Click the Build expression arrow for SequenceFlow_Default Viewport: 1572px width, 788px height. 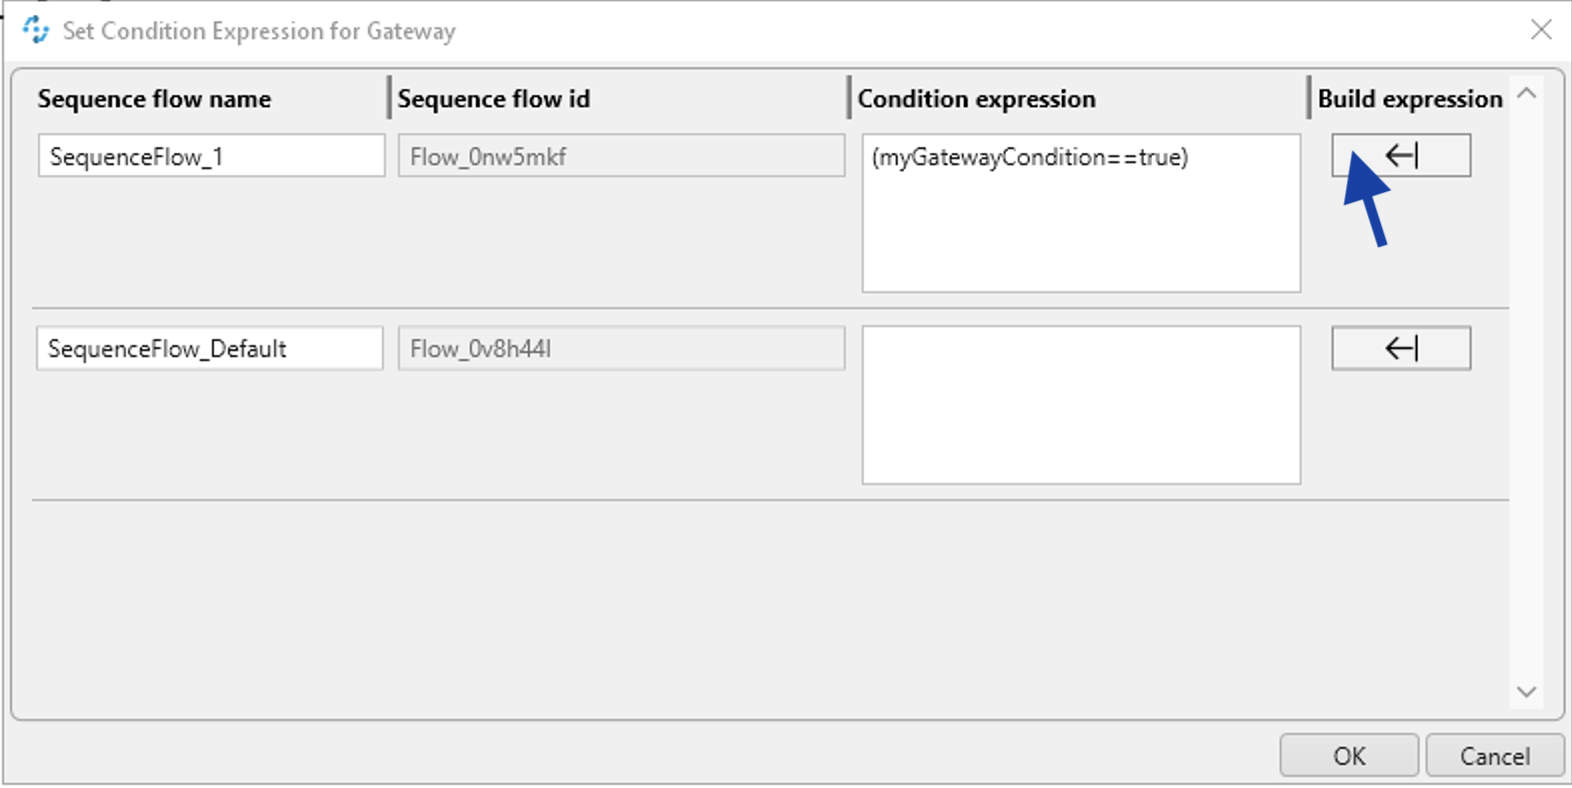pos(1399,348)
